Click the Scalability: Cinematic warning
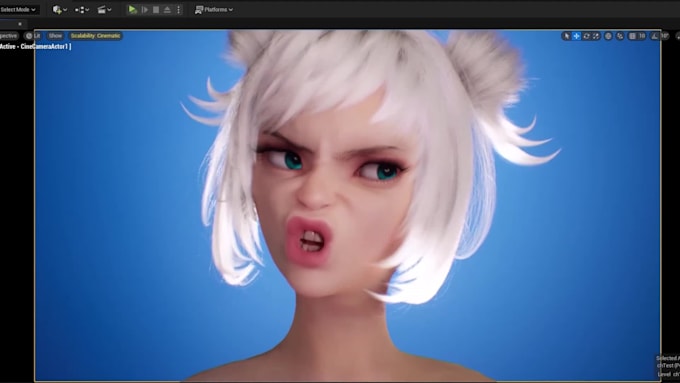This screenshot has height=383, width=680. tap(95, 36)
